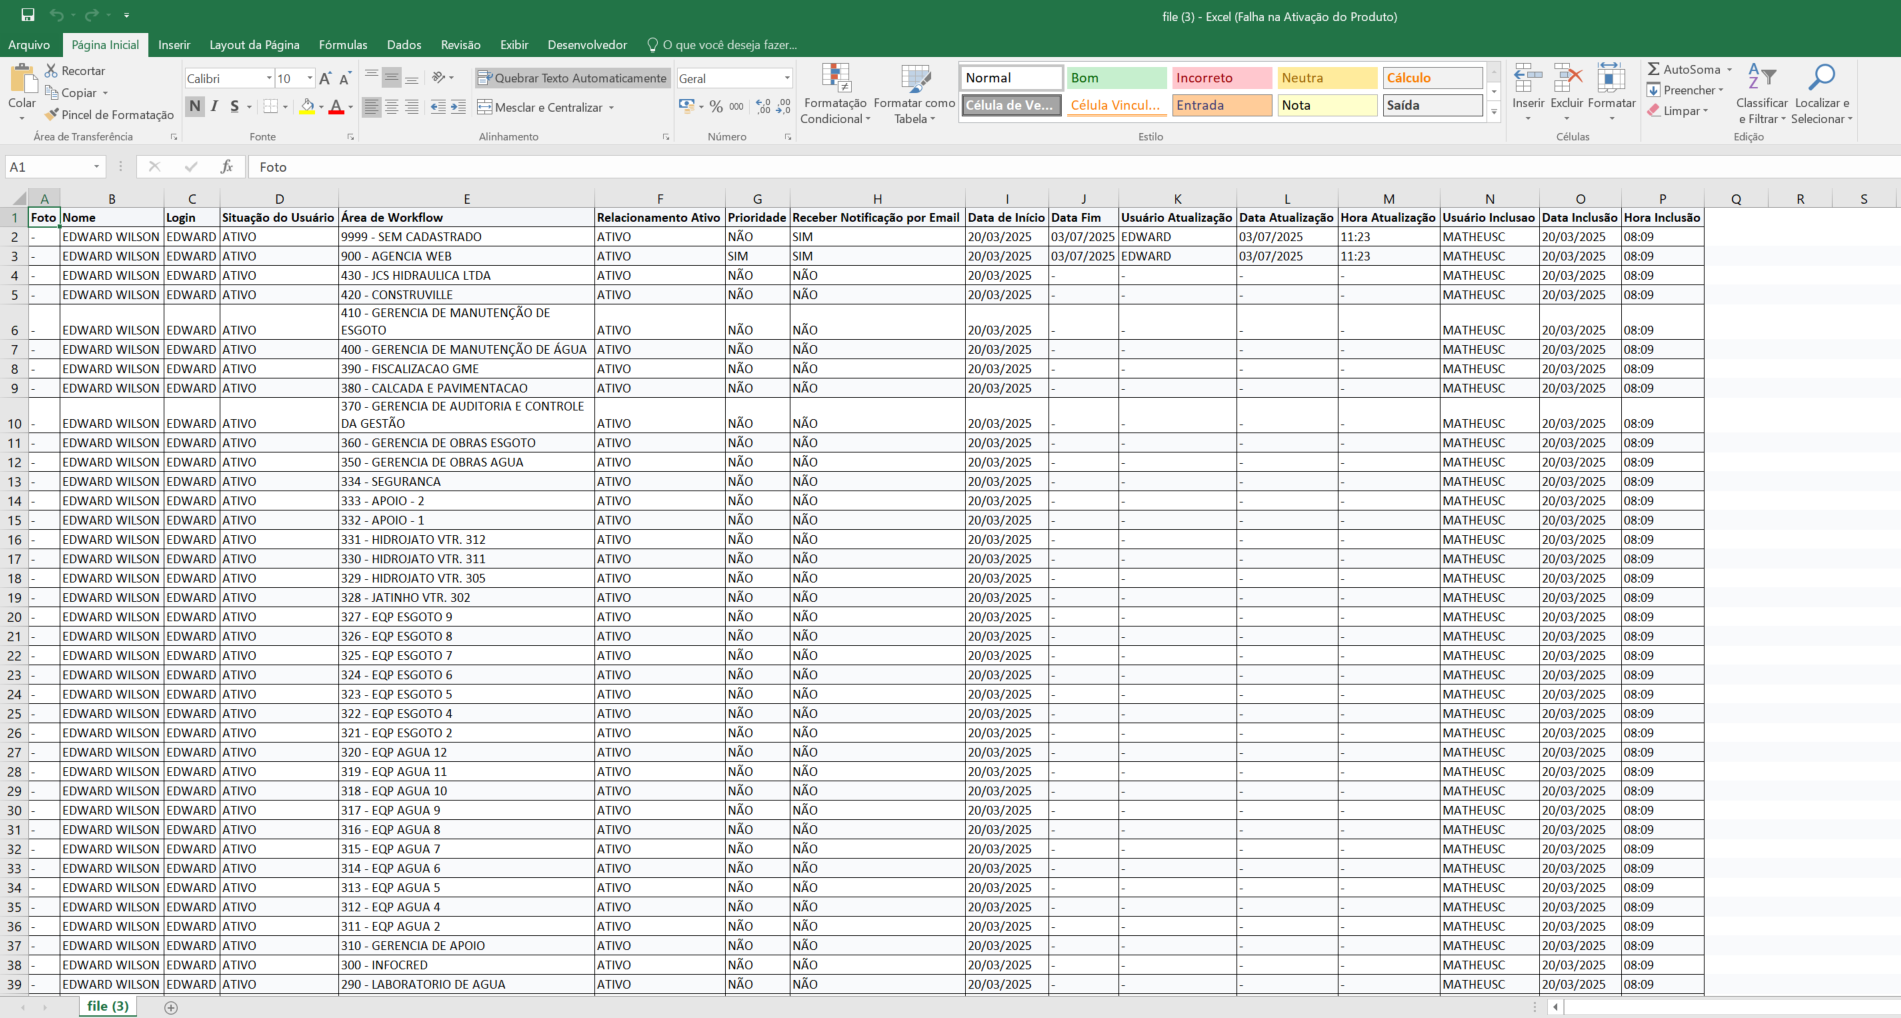Open the Arquivo menu tab
Viewport: 1901px width, 1018px height.
(x=29, y=45)
